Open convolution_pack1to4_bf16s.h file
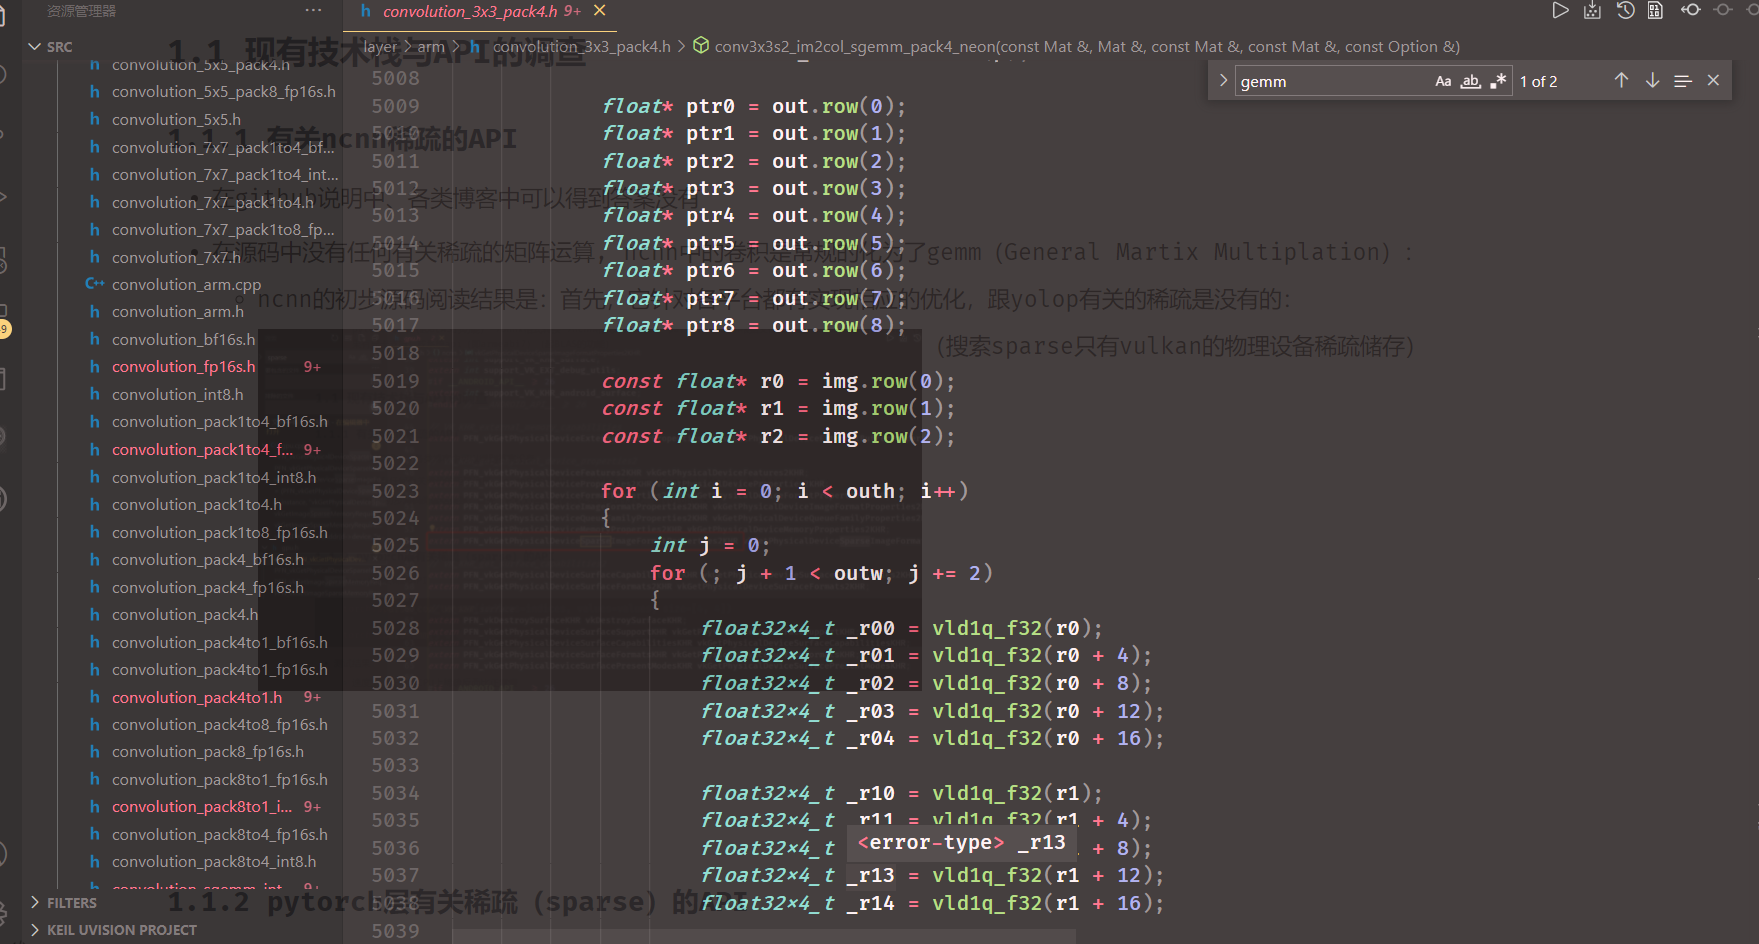The width and height of the screenshot is (1759, 944). tap(220, 422)
